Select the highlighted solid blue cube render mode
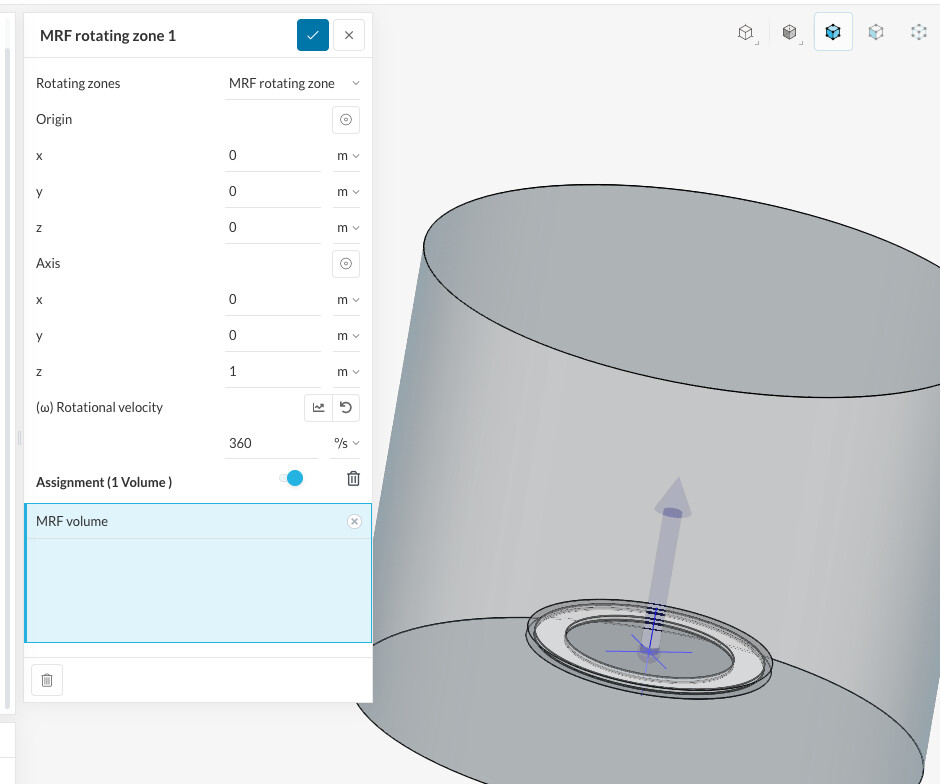This screenshot has width=940, height=784. point(833,32)
